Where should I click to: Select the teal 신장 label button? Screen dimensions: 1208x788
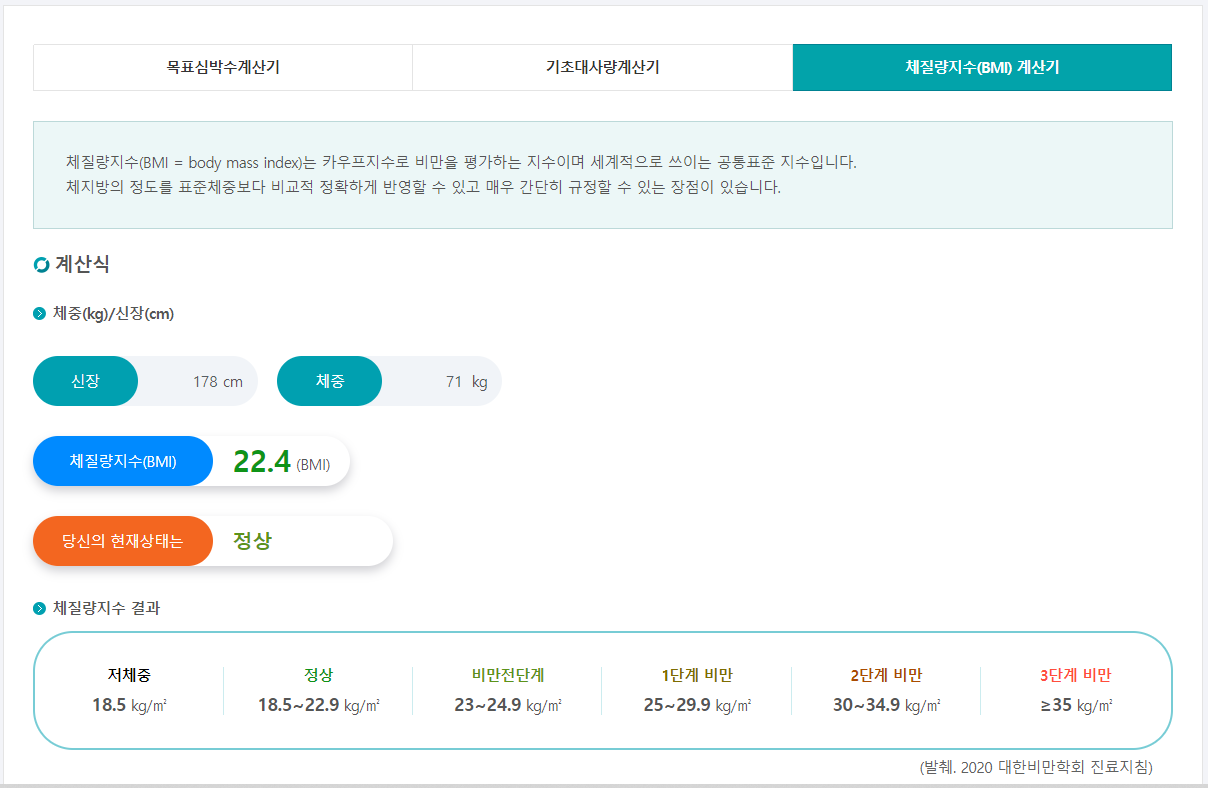[85, 380]
